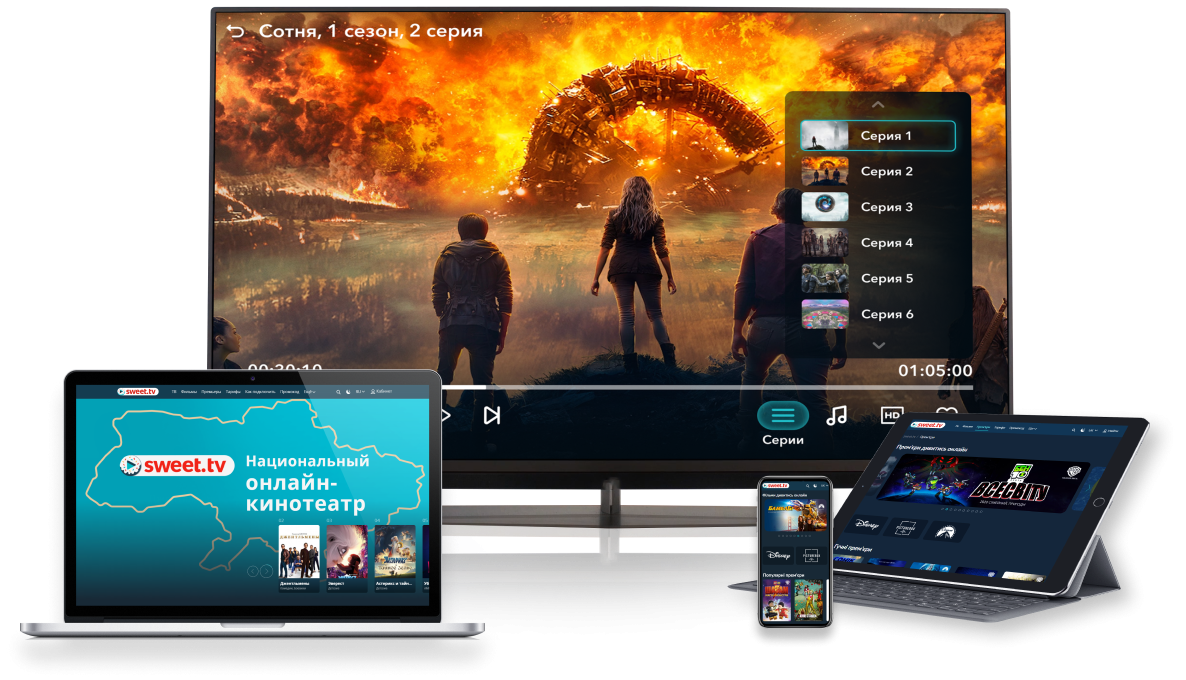Open the Ben 10 banner on the tablet
Viewport: 1186px width, 680px height.
pos(983,481)
